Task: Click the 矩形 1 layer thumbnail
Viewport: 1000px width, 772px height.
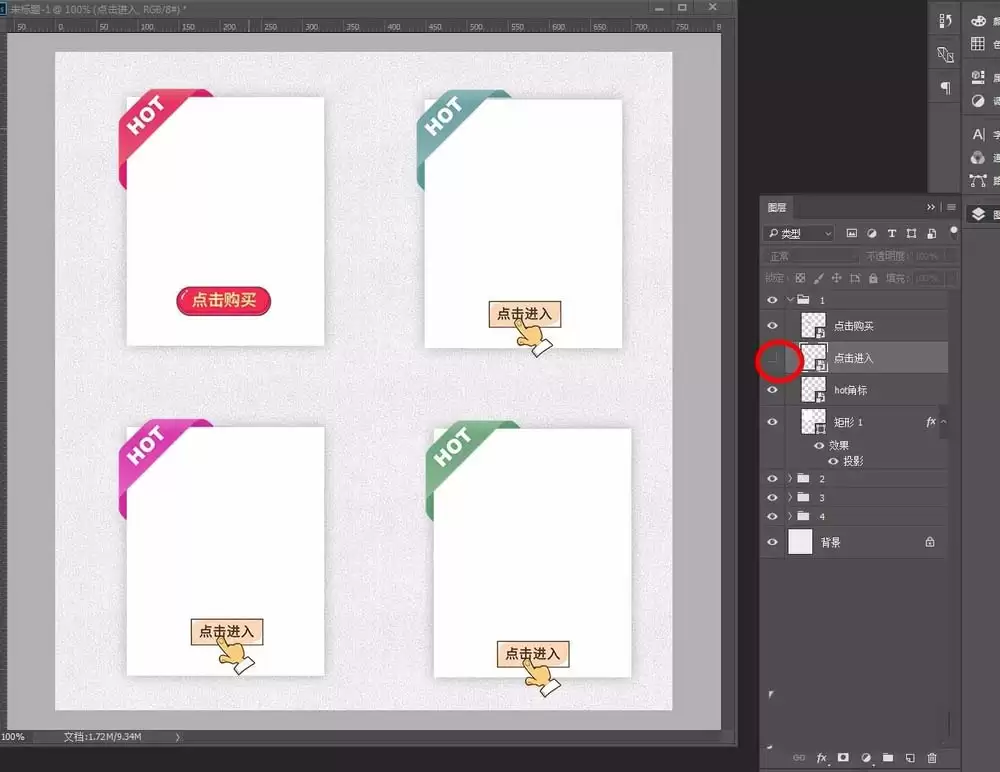Action: [x=813, y=422]
